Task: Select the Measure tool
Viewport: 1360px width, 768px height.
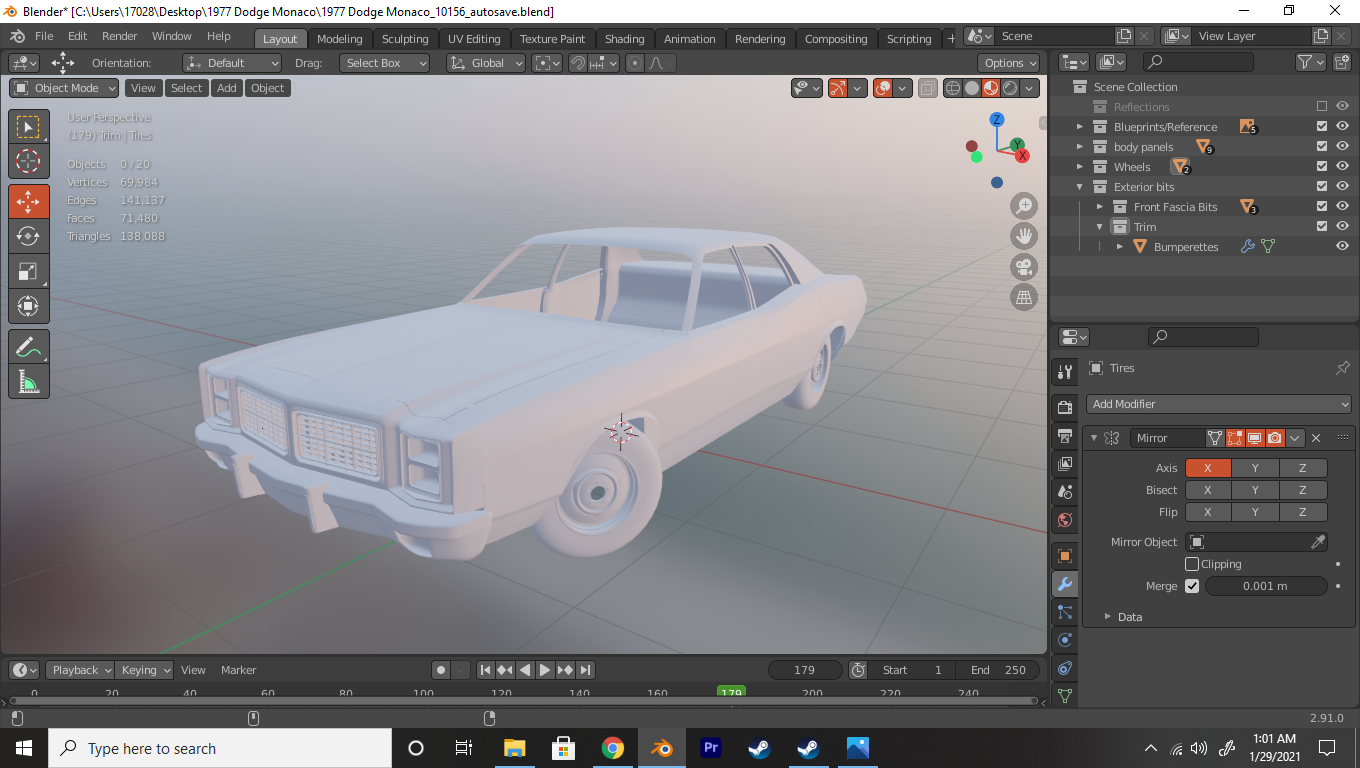Action: (x=29, y=381)
